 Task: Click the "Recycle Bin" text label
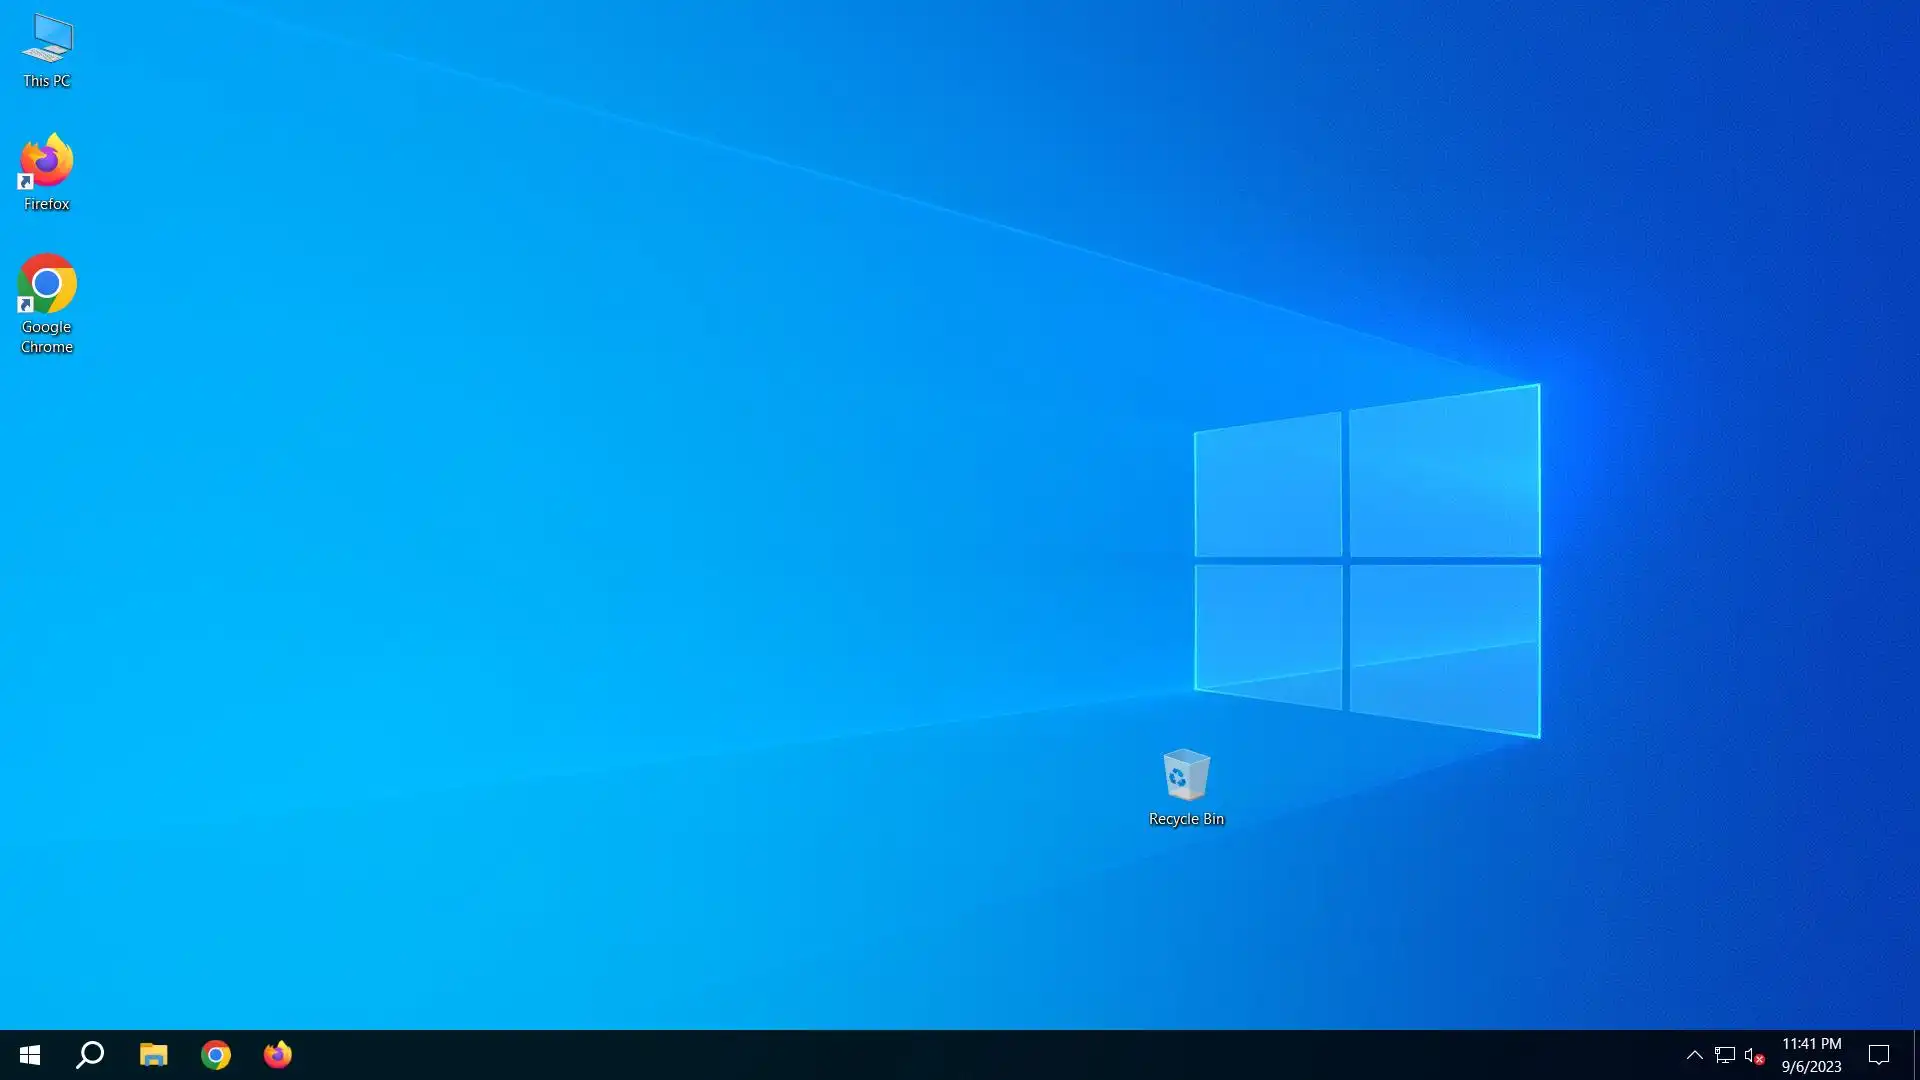point(1186,819)
